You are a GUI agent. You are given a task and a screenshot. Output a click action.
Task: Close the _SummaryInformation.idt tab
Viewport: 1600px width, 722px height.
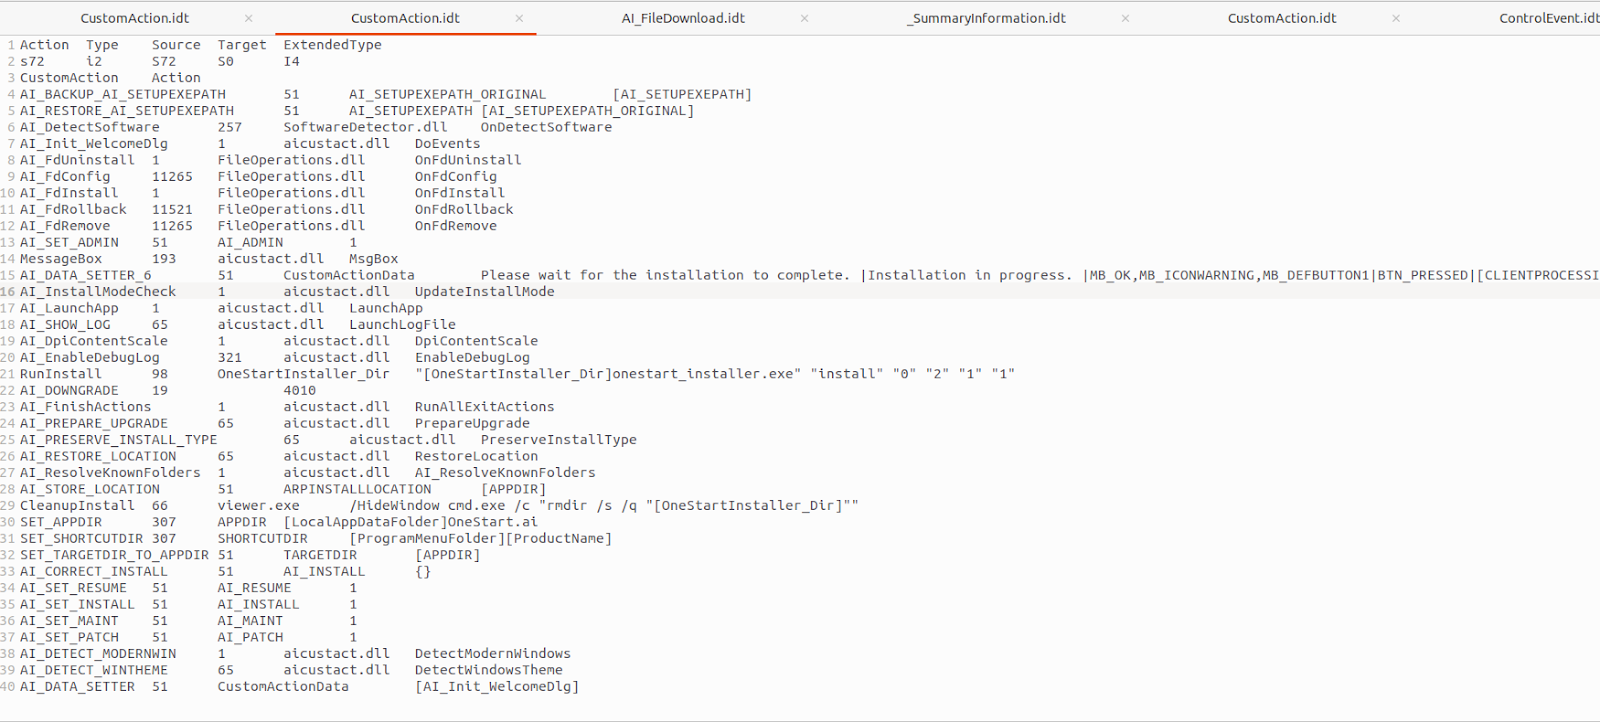(x=1125, y=18)
